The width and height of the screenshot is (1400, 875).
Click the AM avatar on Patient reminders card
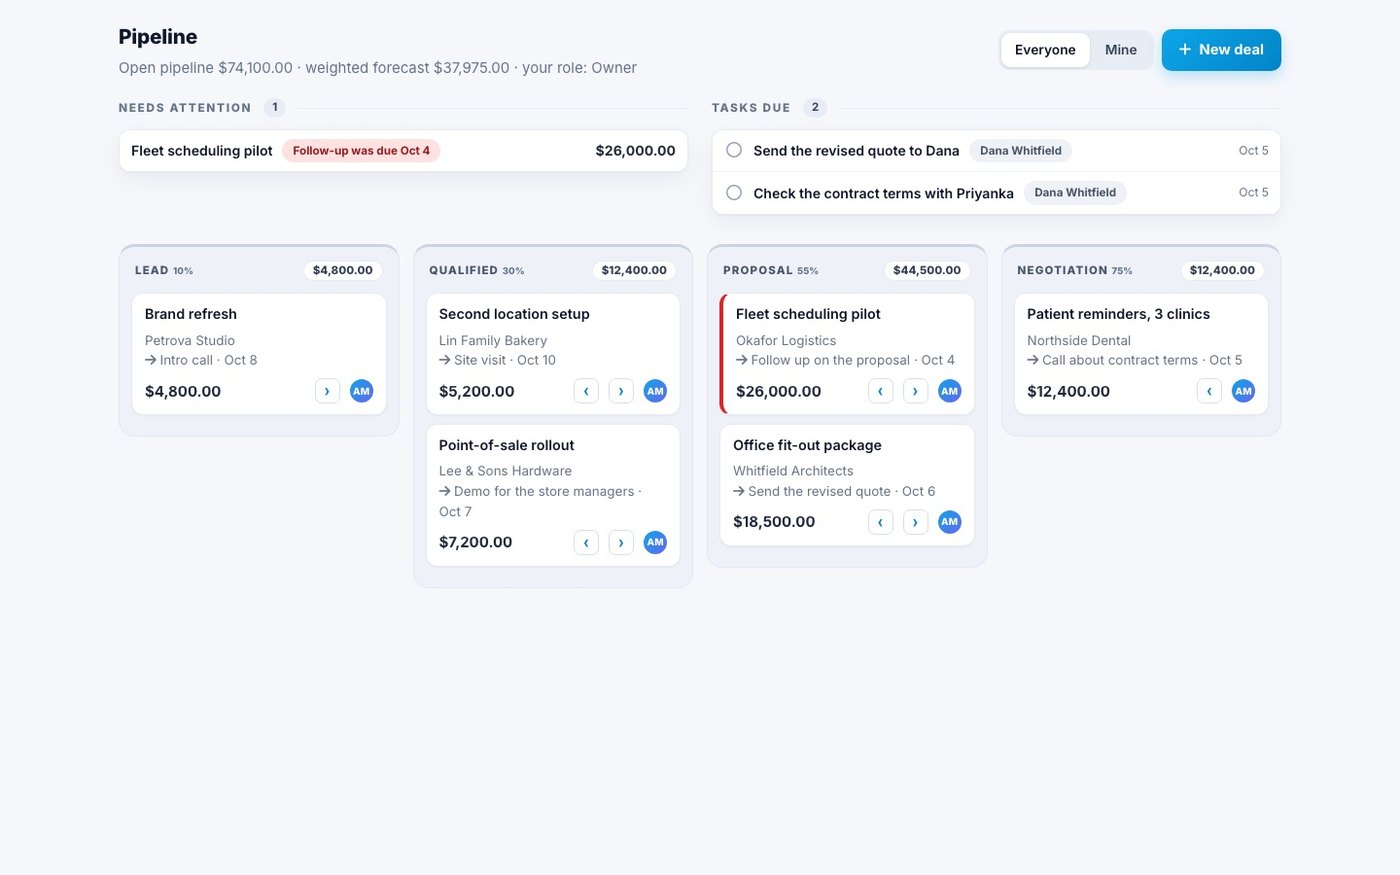tap(1244, 391)
